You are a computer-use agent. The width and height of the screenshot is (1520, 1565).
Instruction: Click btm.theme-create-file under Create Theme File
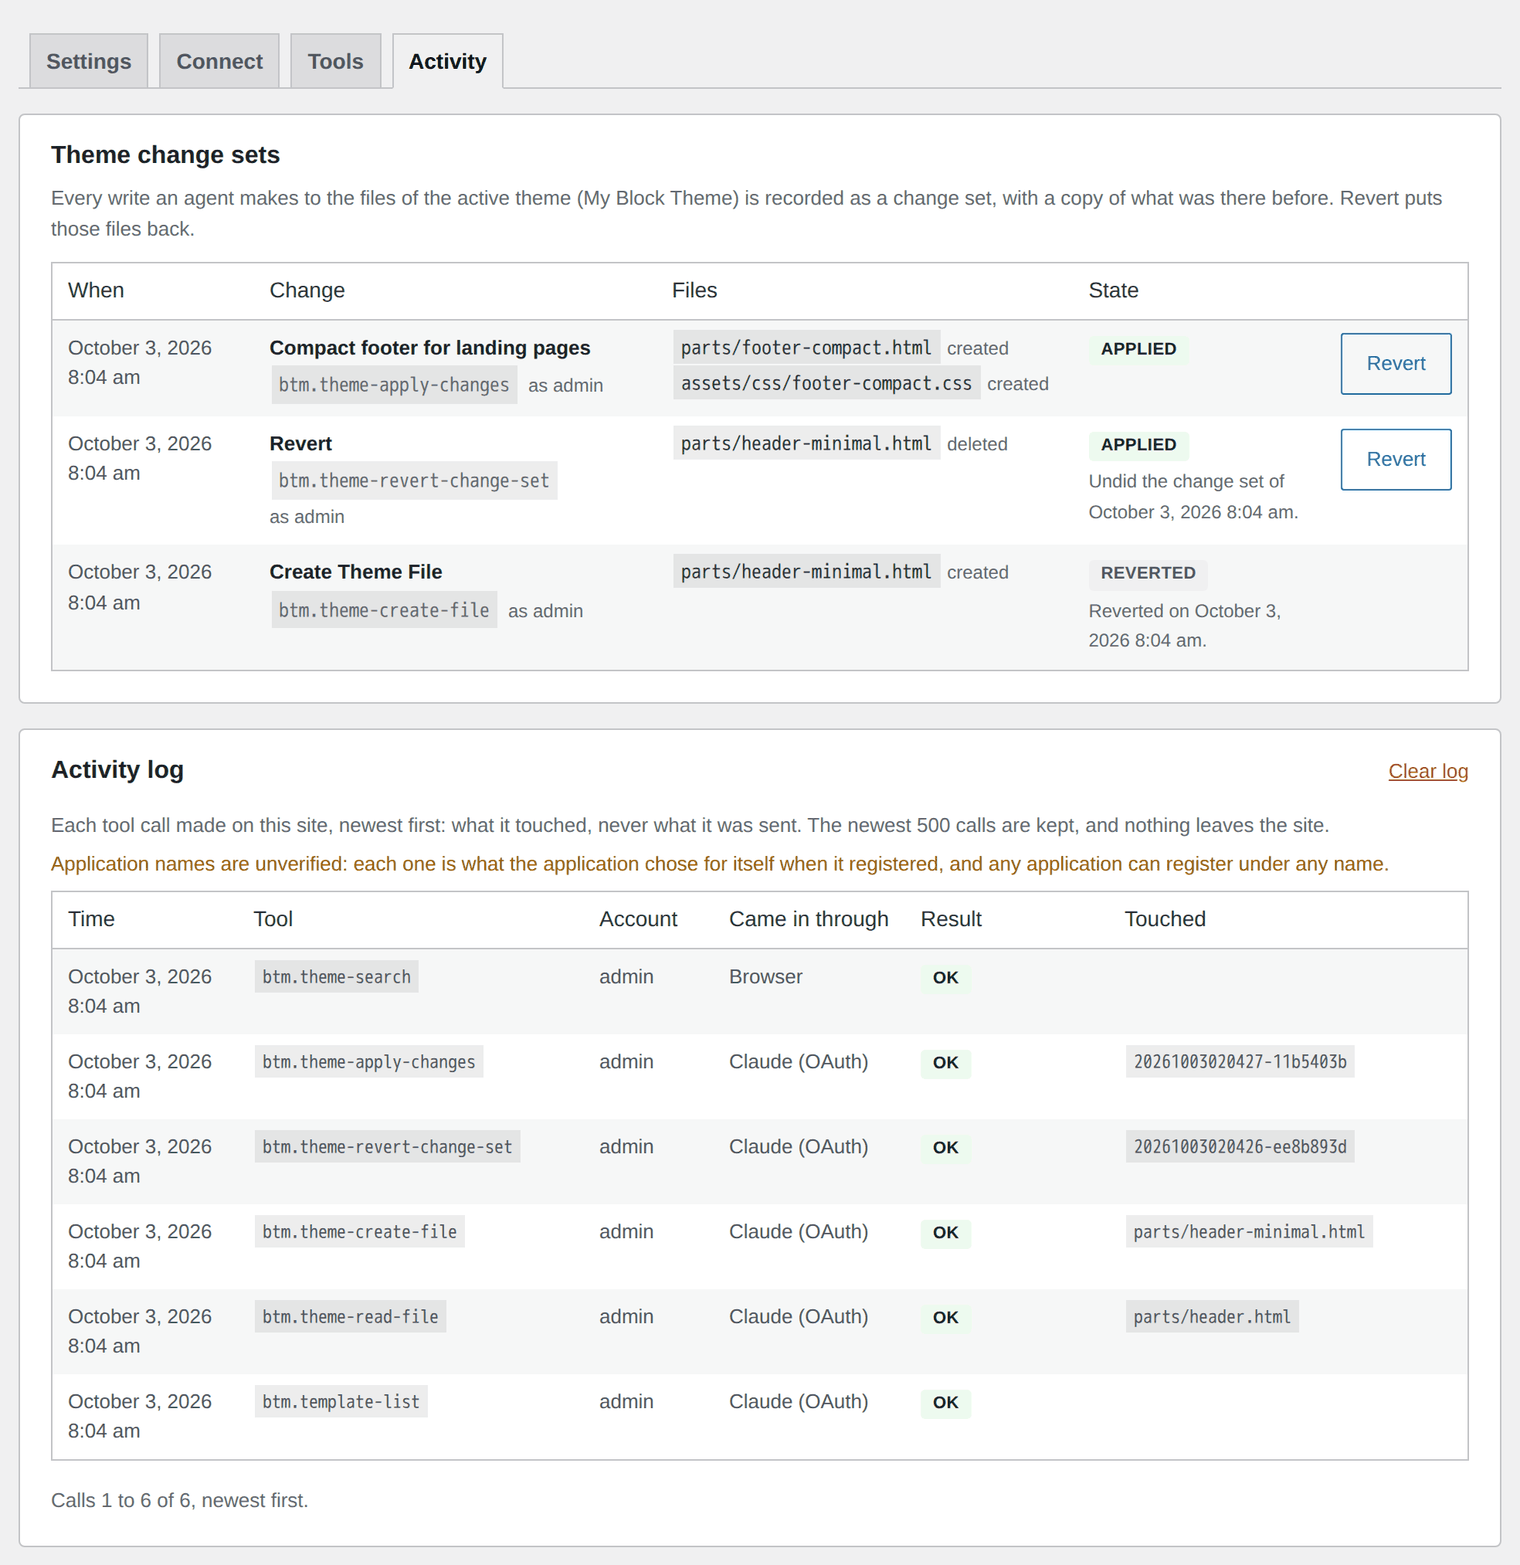point(384,610)
